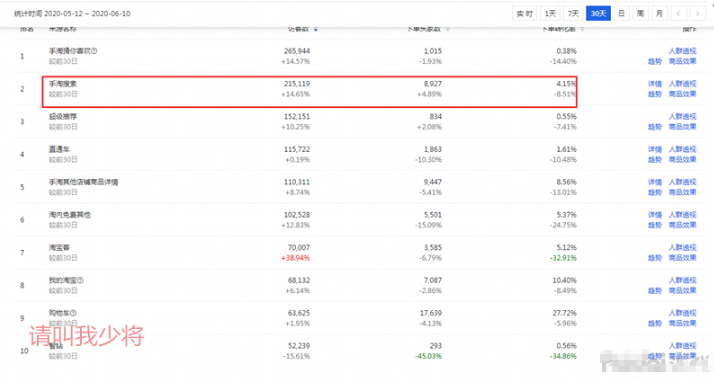Open 人群透视 for 手淘猜你喜欢
This screenshot has width=714, height=385.
click(682, 51)
